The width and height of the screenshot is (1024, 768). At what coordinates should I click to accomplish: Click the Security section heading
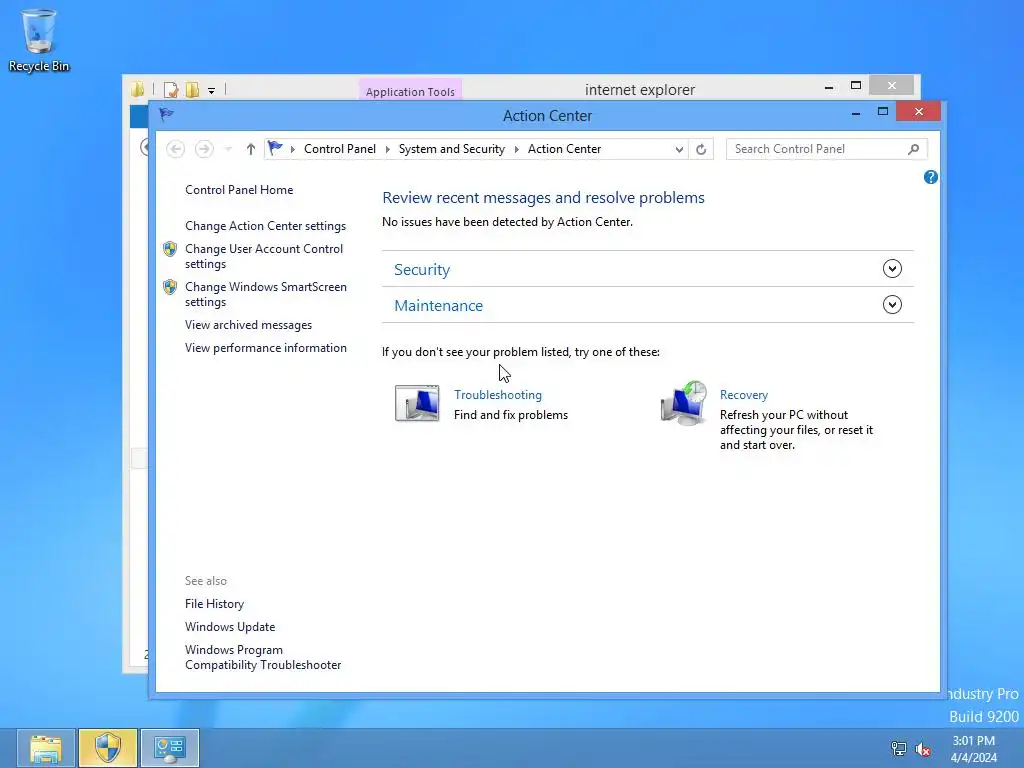point(422,270)
